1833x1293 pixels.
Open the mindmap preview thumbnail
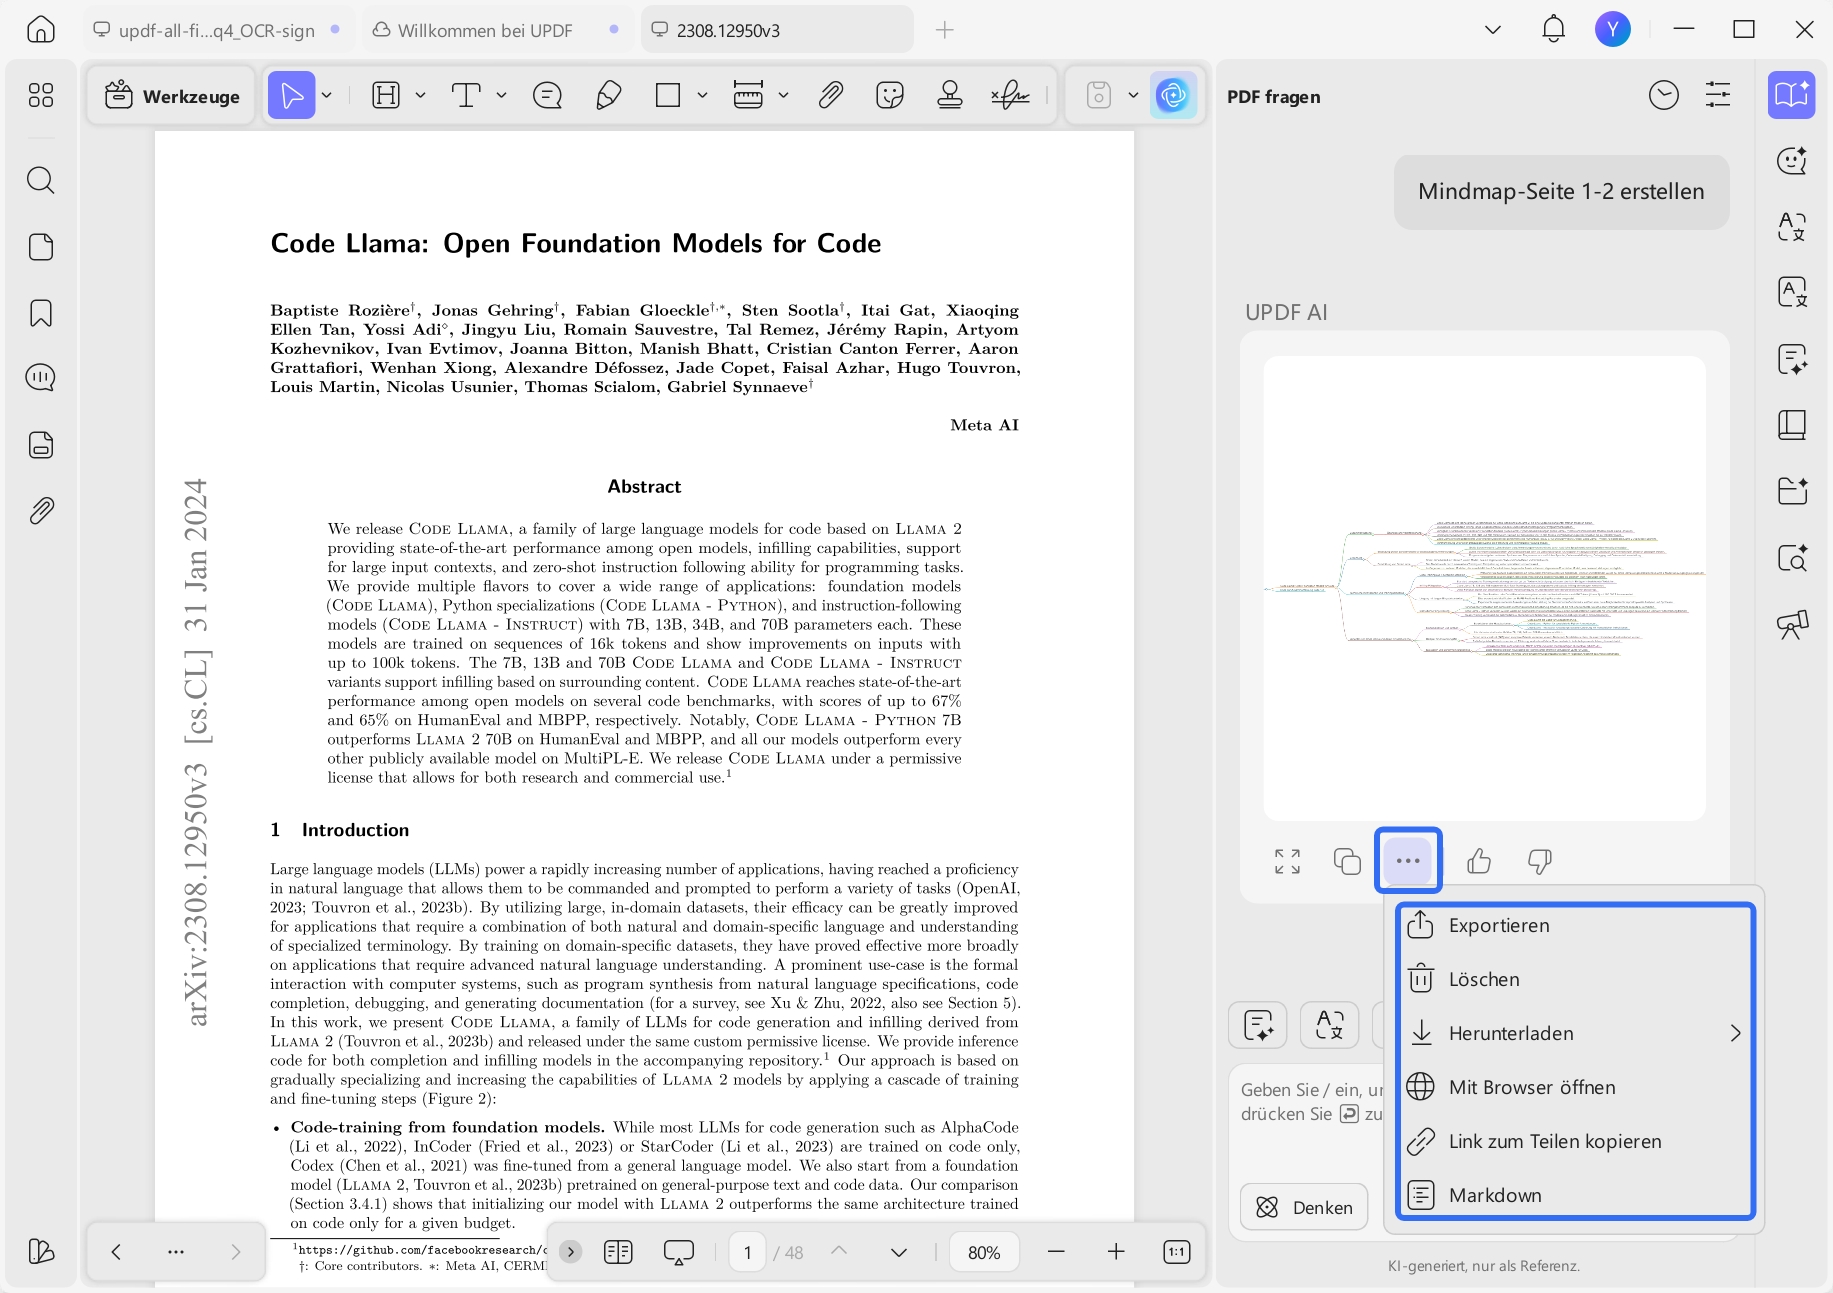(1484, 588)
